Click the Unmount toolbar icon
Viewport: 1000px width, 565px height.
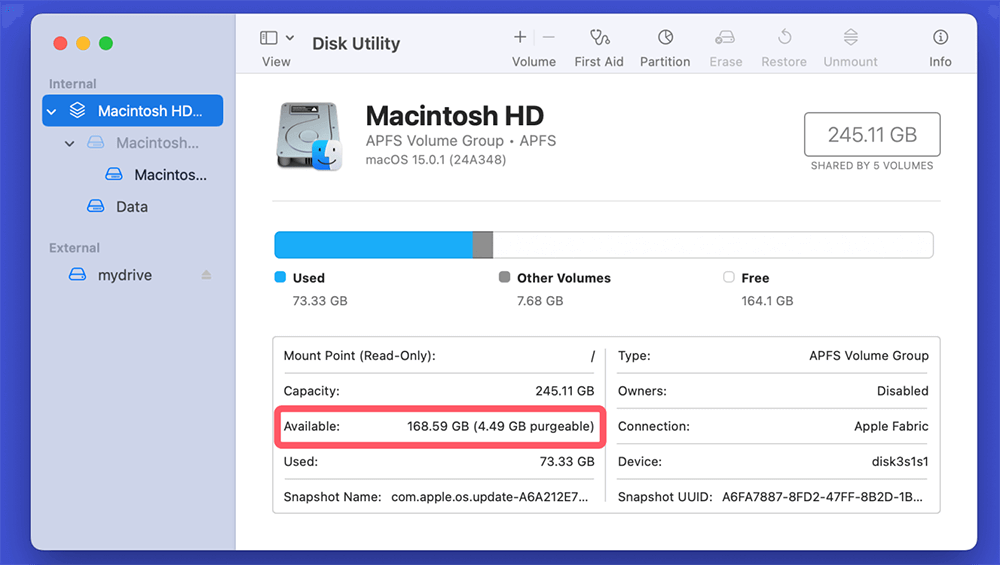pyautogui.click(x=850, y=37)
